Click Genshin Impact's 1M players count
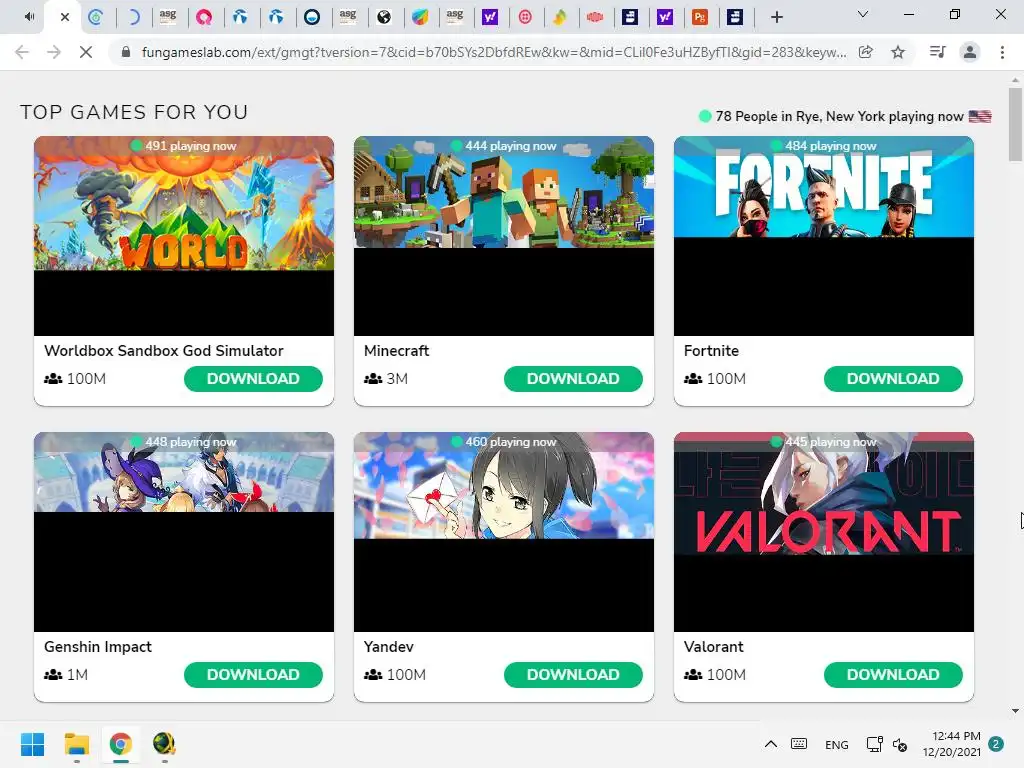The width and height of the screenshot is (1024, 768). click(x=77, y=675)
